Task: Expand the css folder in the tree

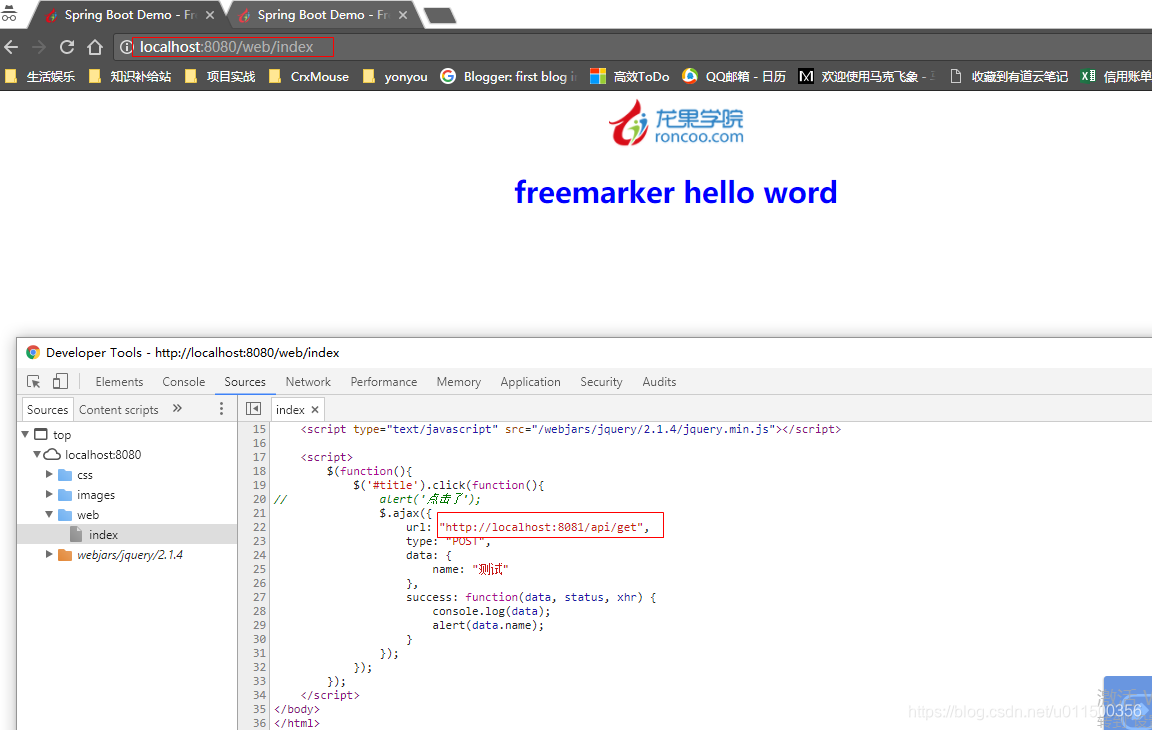Action: pyautogui.click(x=48, y=474)
